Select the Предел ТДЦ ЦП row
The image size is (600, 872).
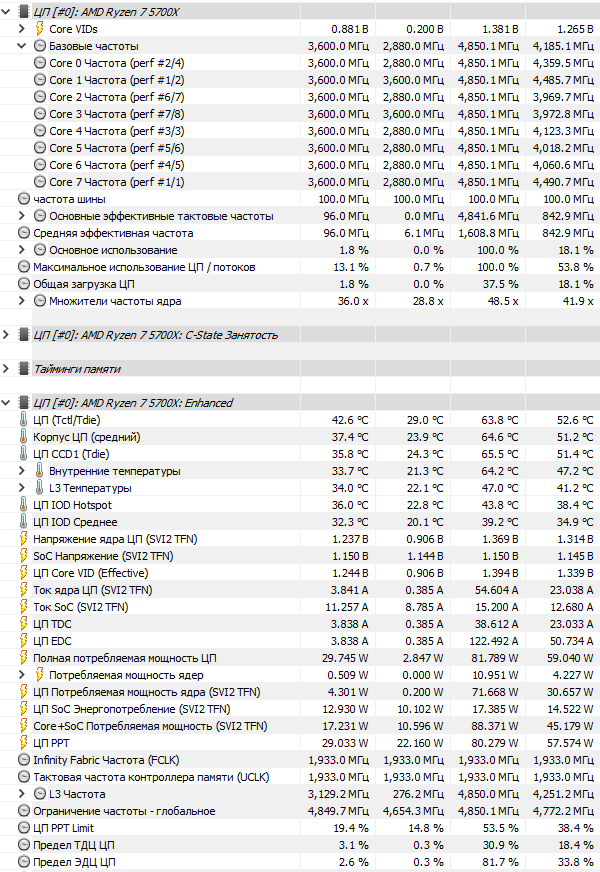[300, 845]
